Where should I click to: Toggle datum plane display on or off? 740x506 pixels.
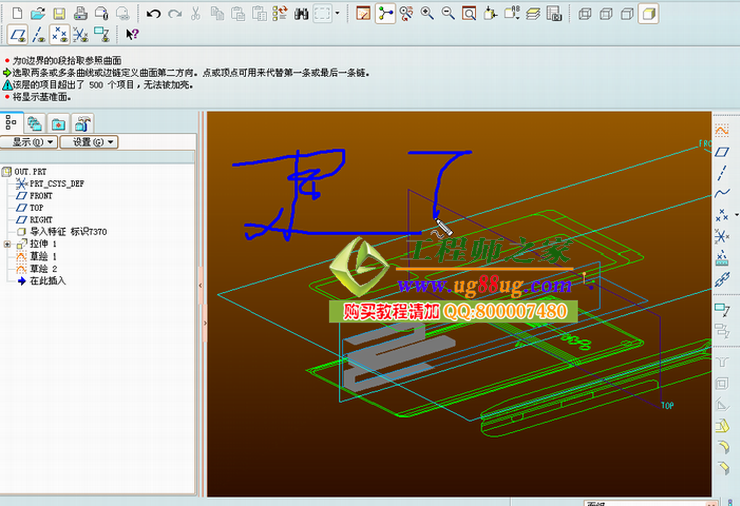tap(17, 34)
